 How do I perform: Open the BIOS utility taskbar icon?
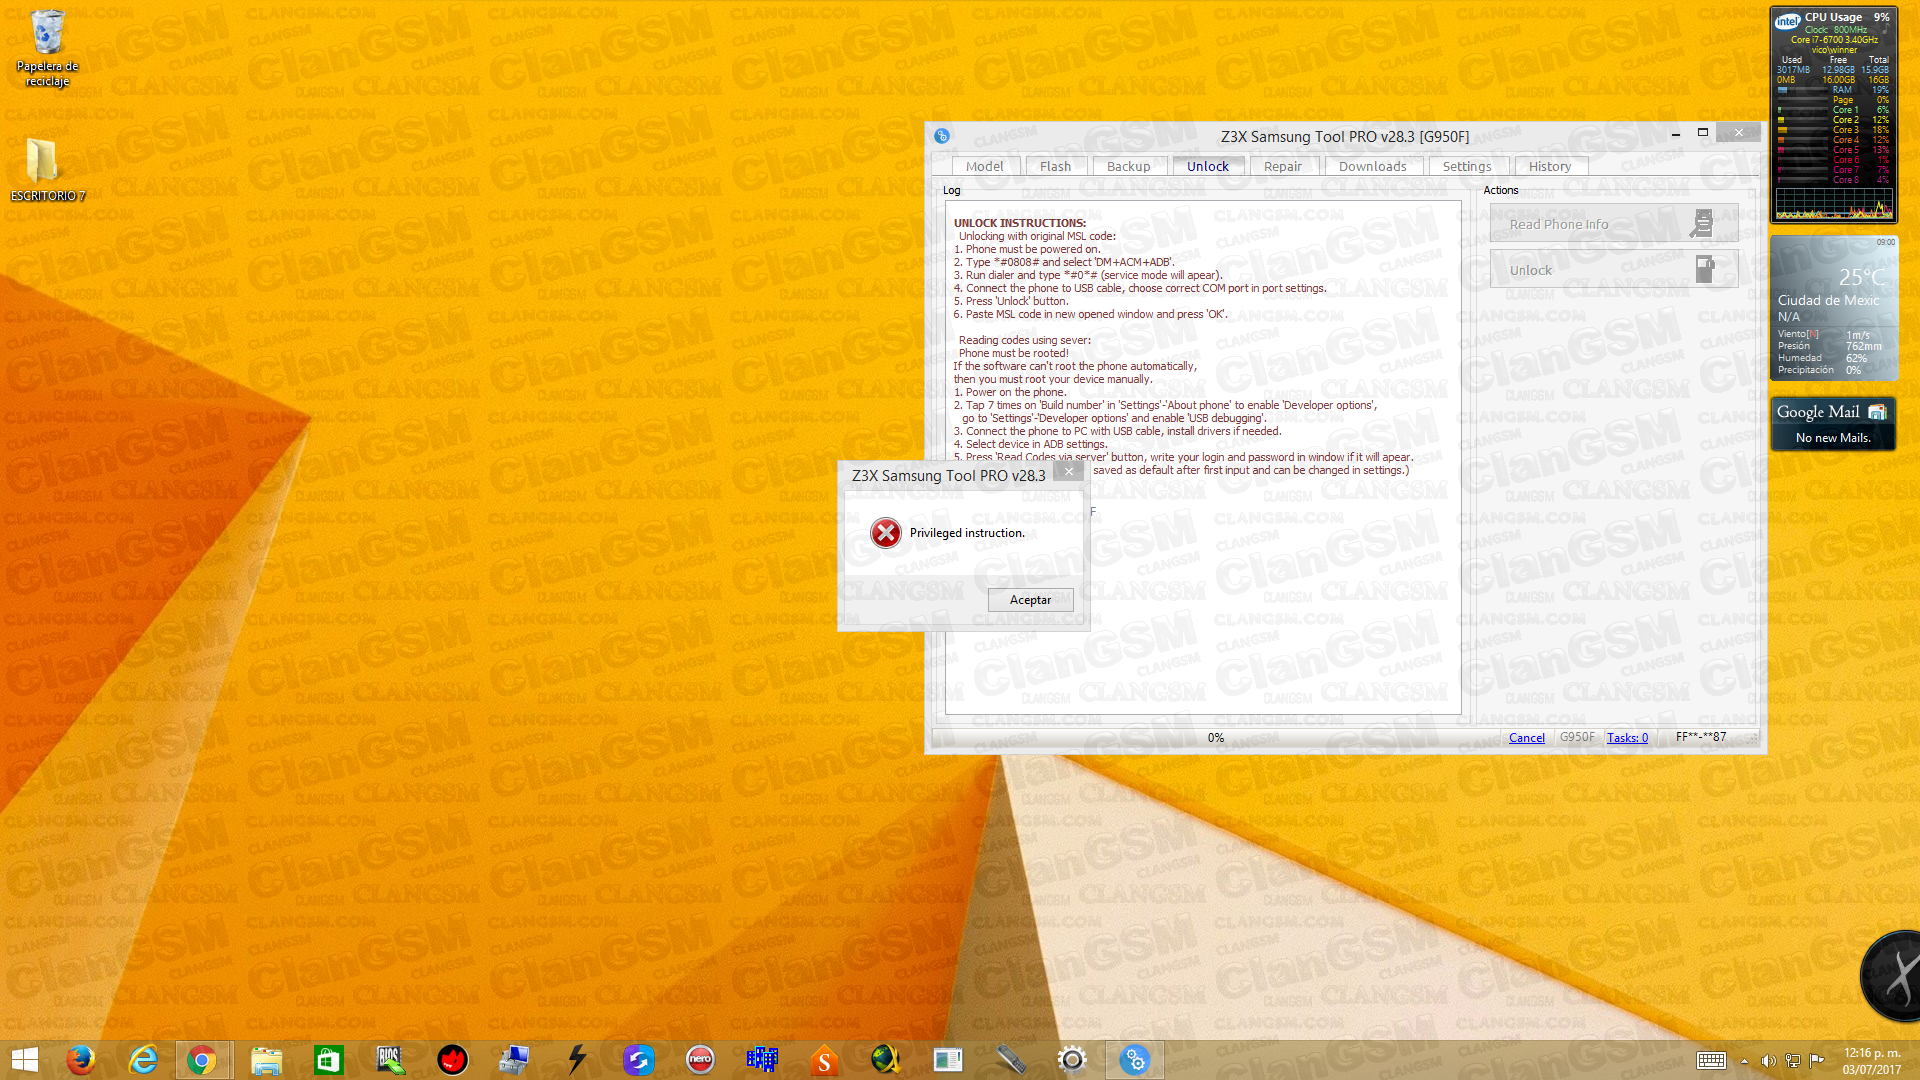[x=390, y=1060]
